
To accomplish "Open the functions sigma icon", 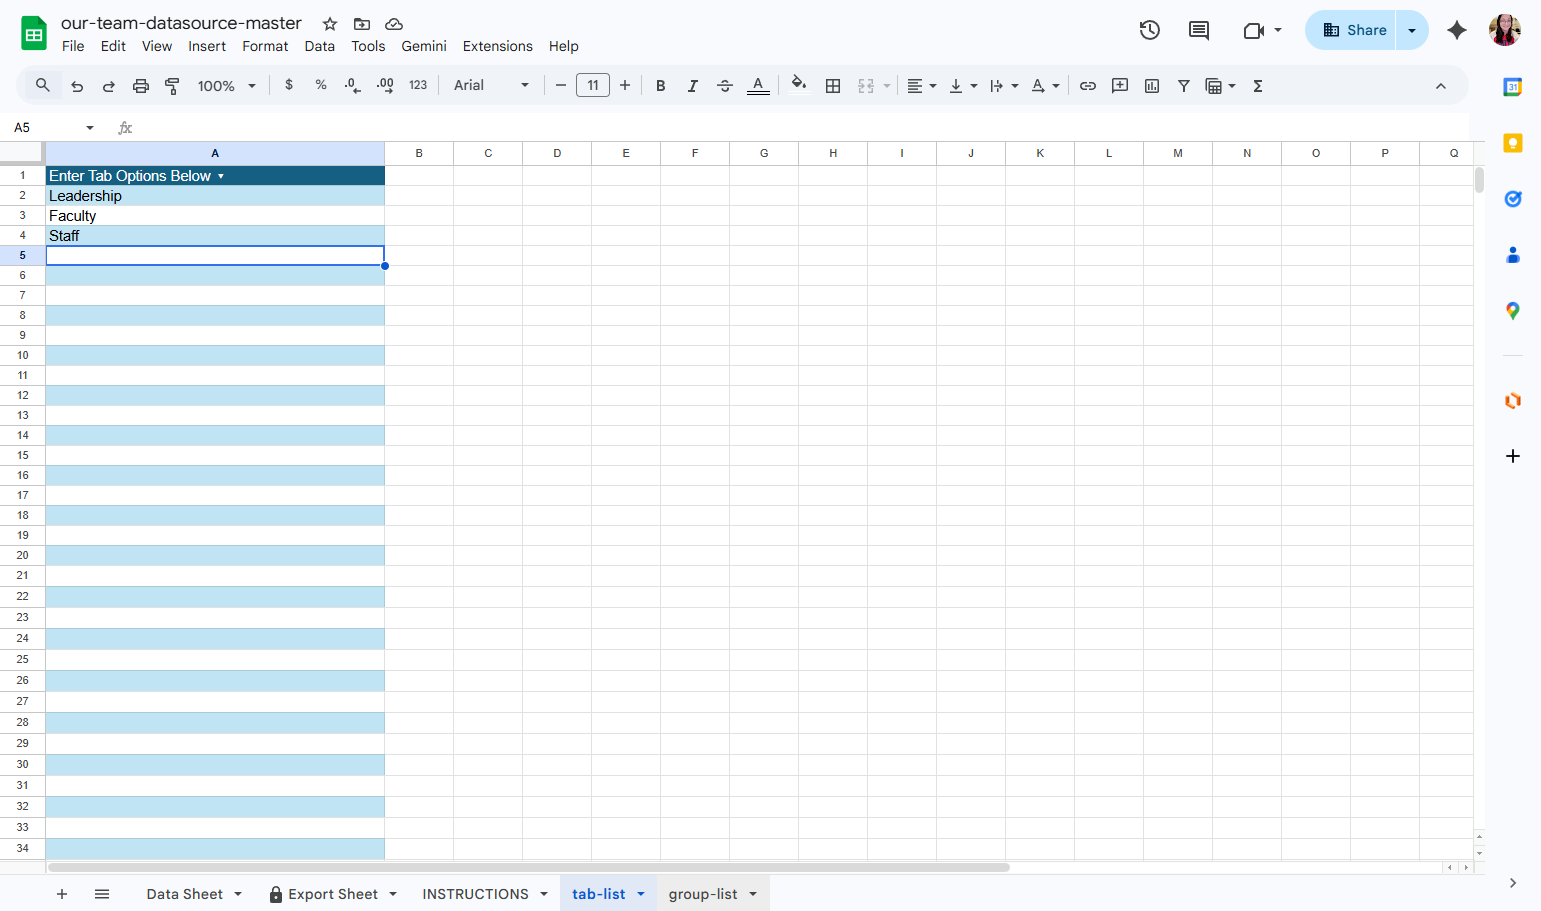I will click(x=1258, y=86).
